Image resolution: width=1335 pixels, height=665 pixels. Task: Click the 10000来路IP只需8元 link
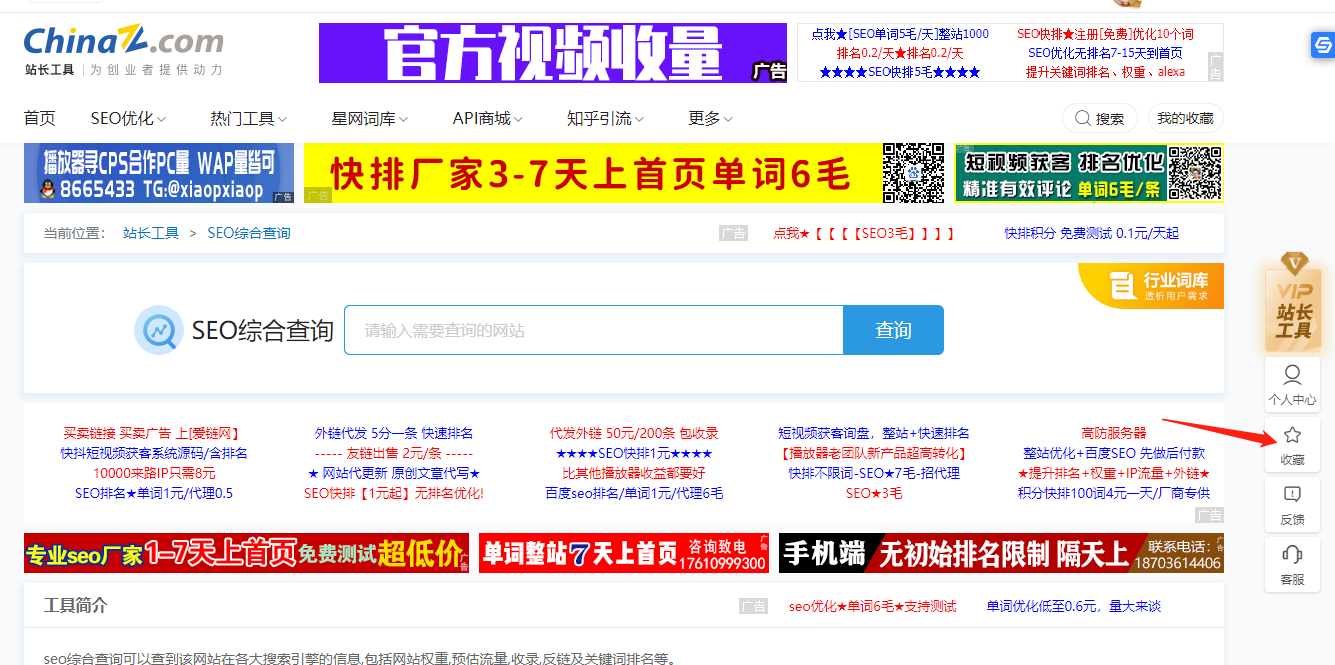154,473
